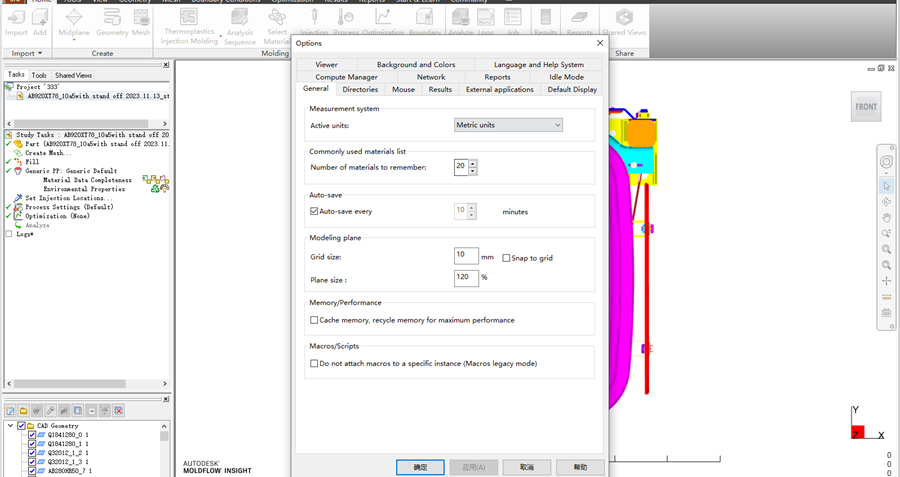The height and width of the screenshot is (477, 900).
Task: Click the 取消 (Cancel) button
Action: [527, 467]
